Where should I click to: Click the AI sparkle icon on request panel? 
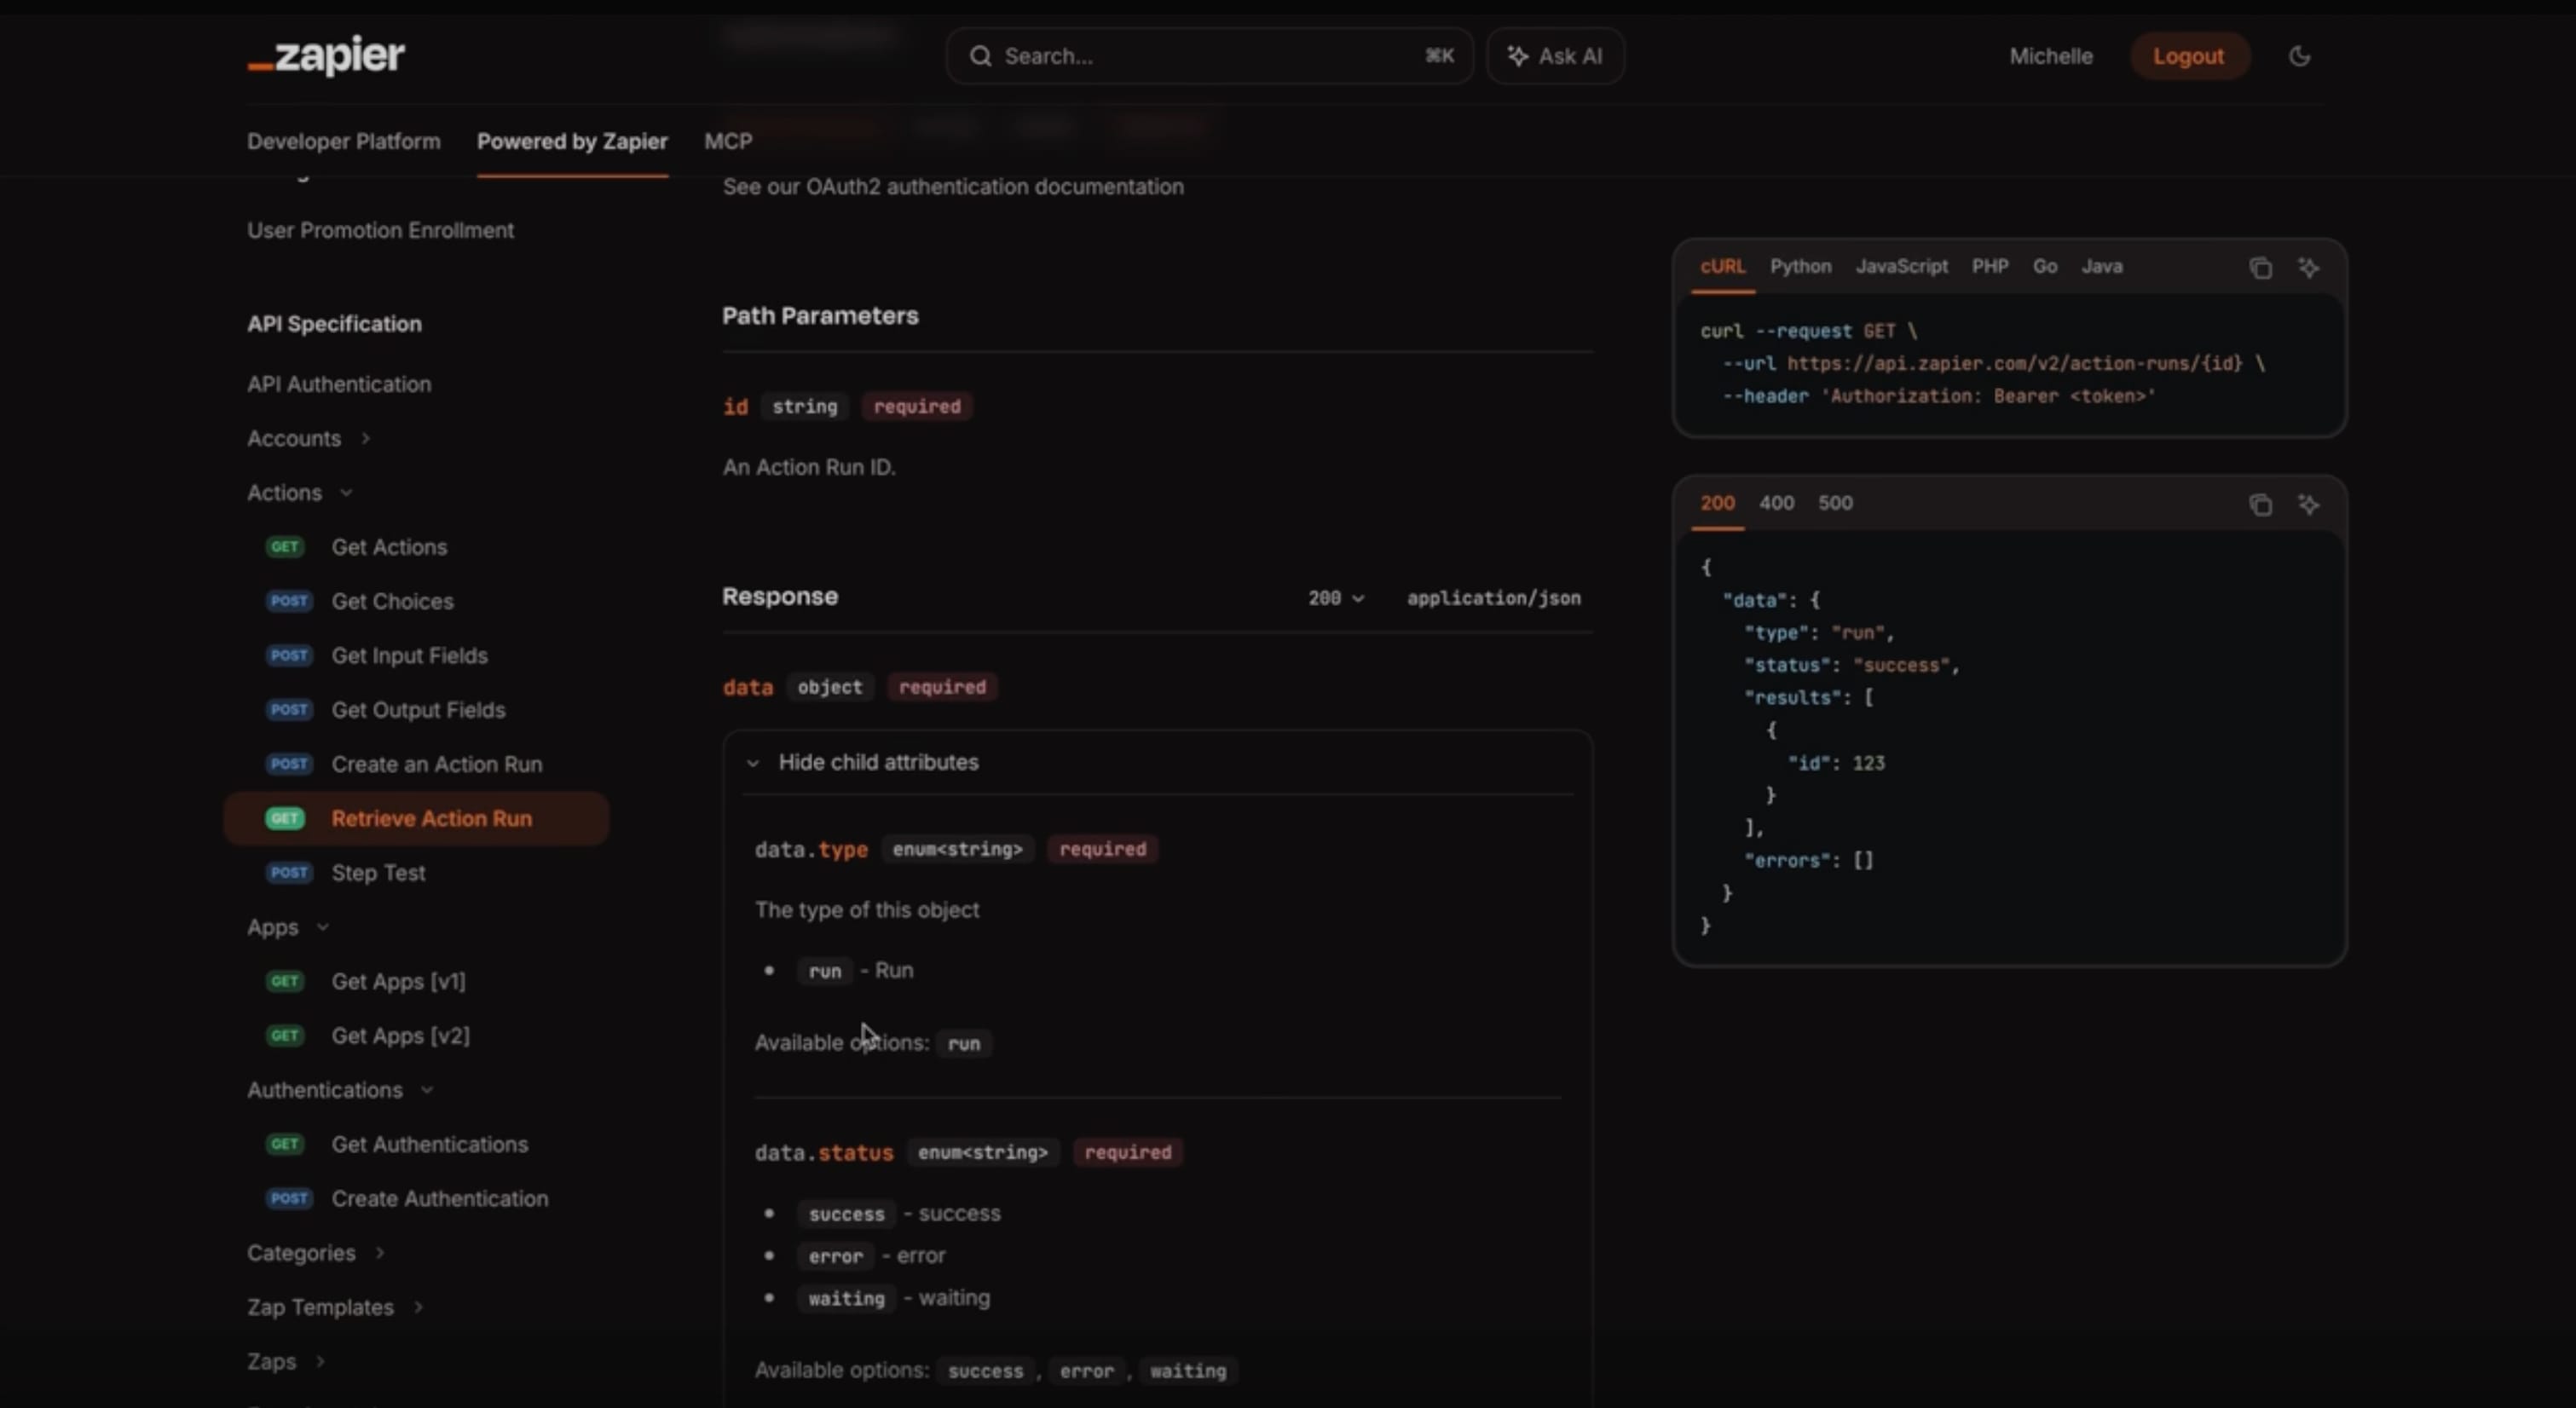[2308, 268]
